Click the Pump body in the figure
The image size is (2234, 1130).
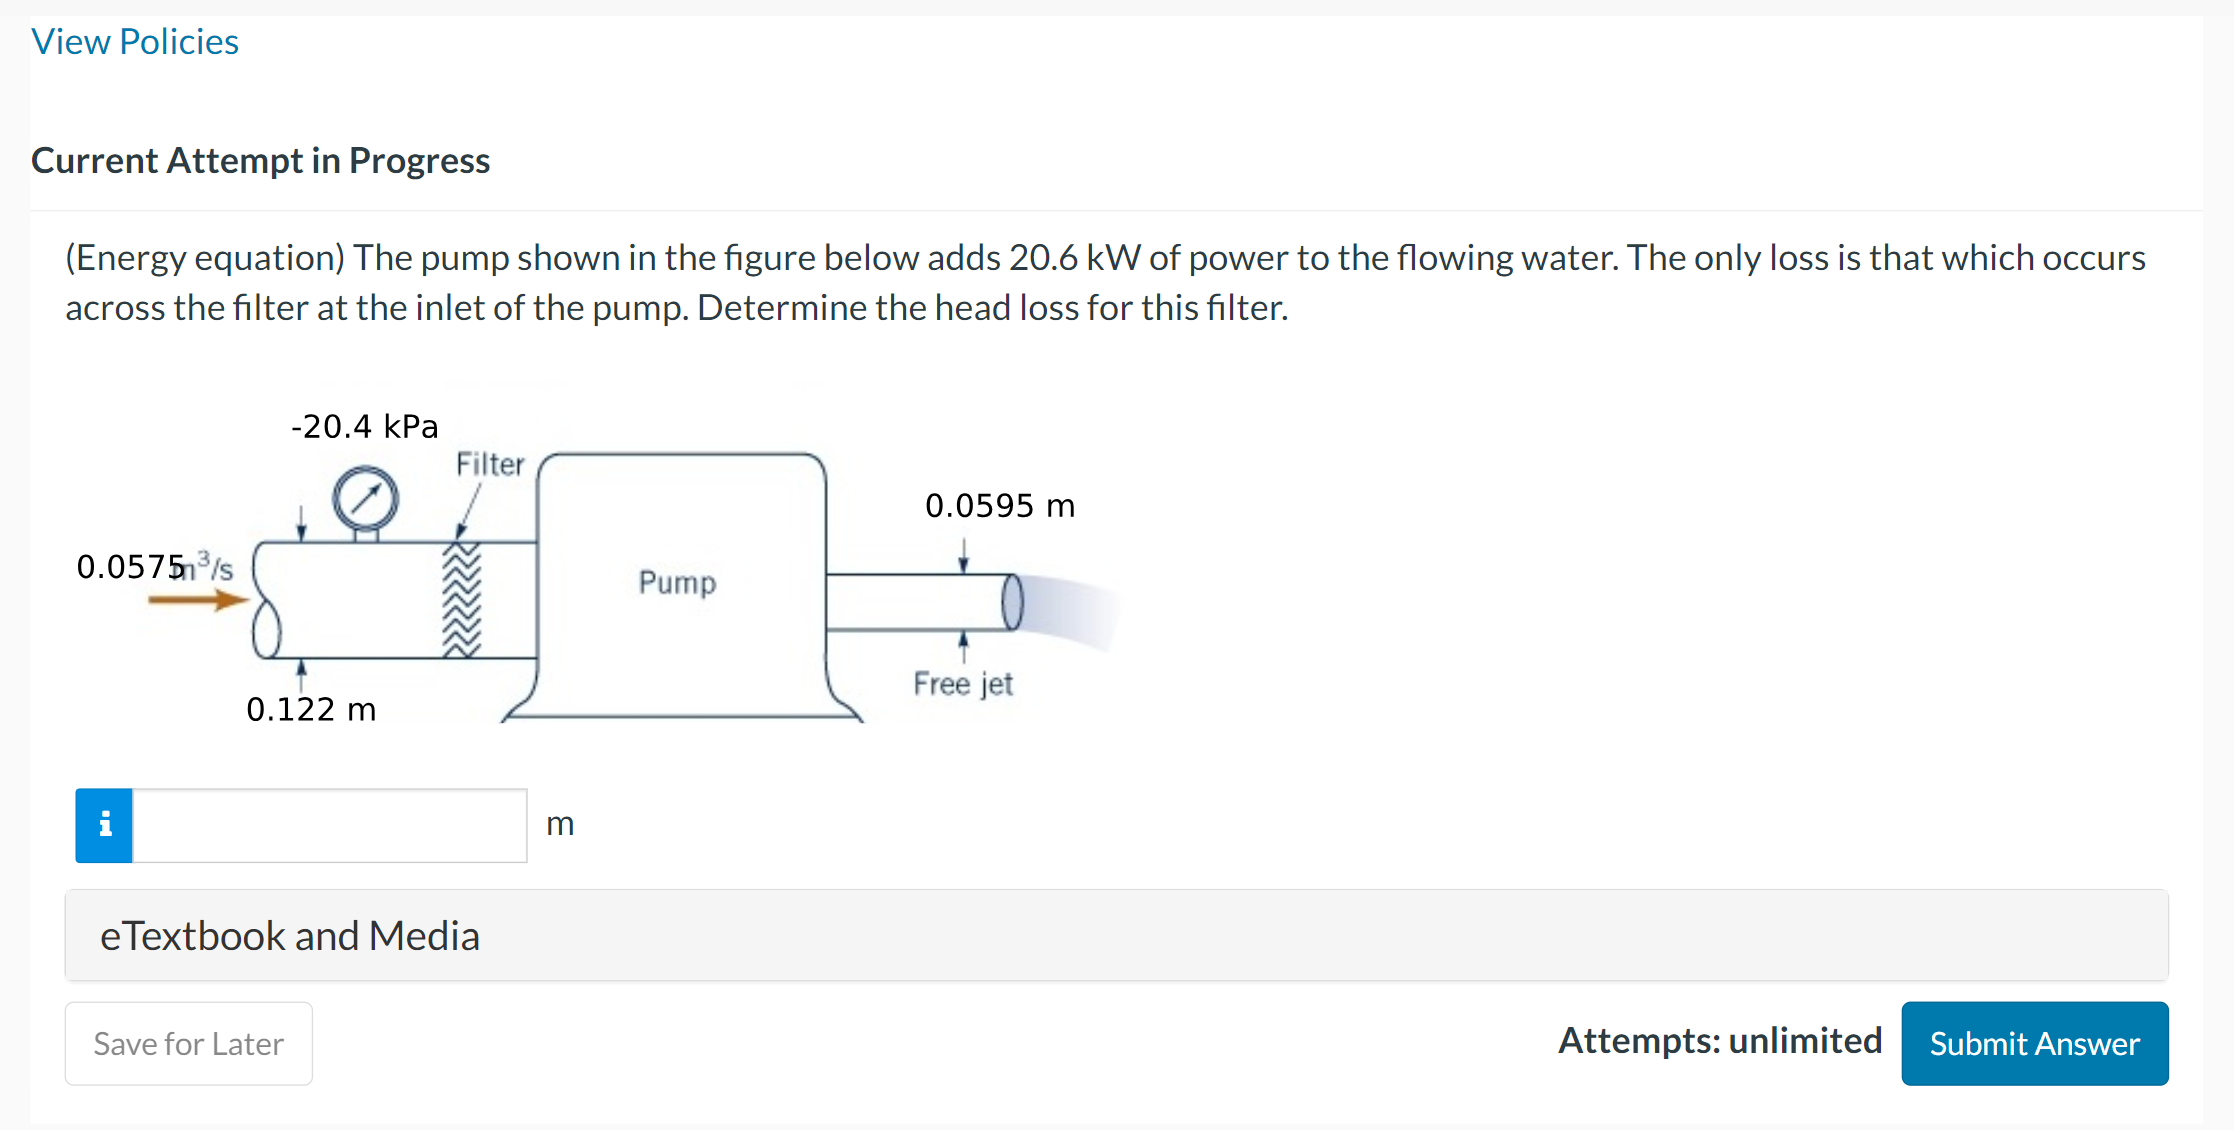678,585
